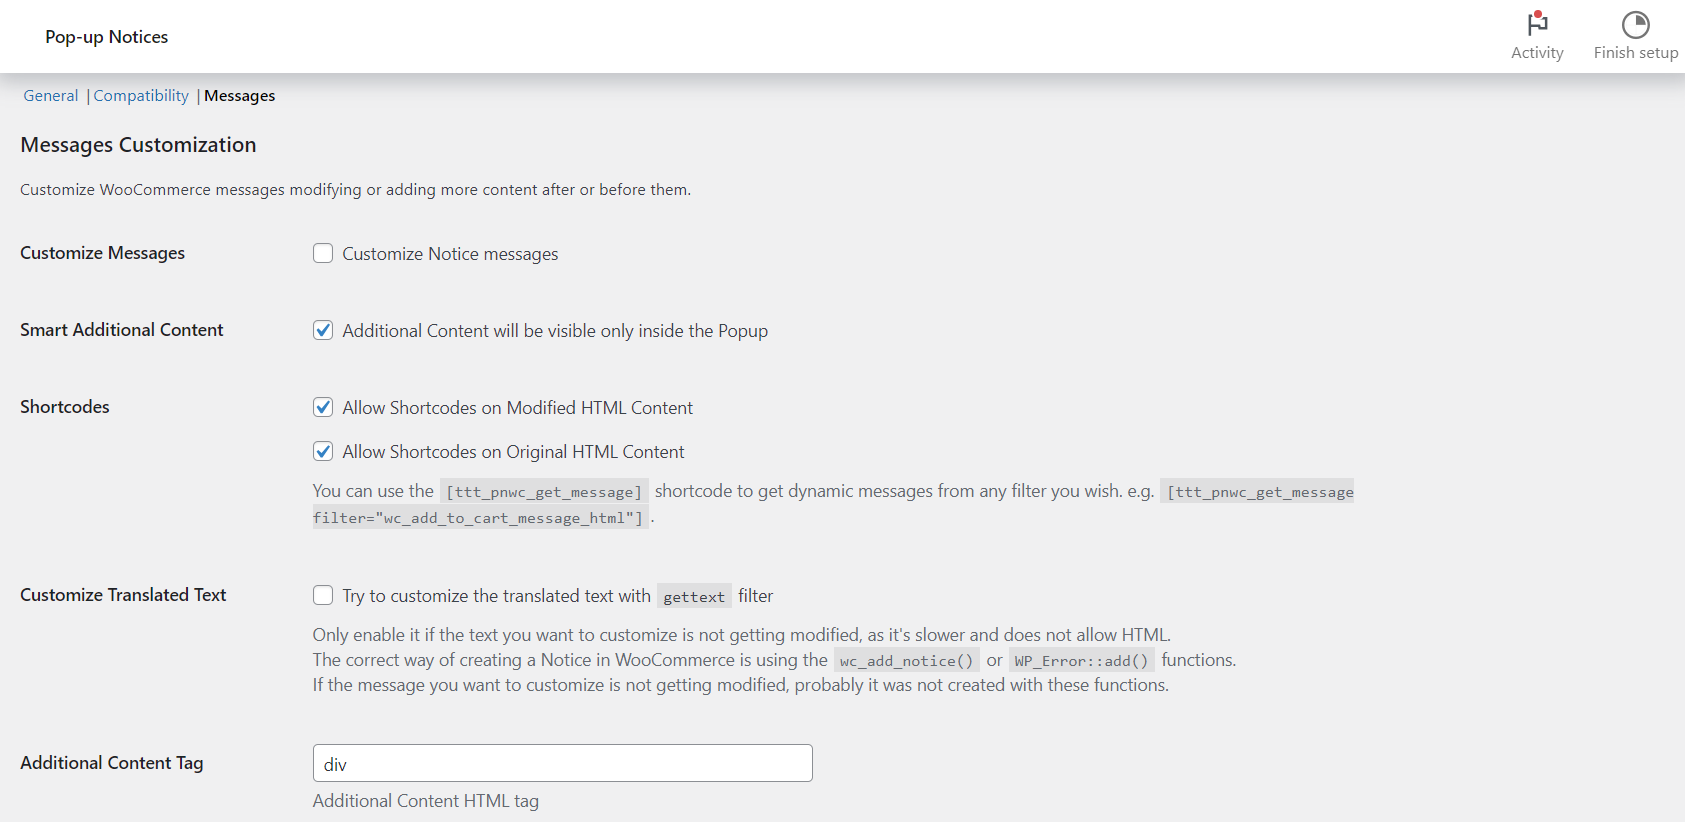This screenshot has height=822, width=1685.
Task: Click the Pop-up Notices page title
Action: pos(107,37)
